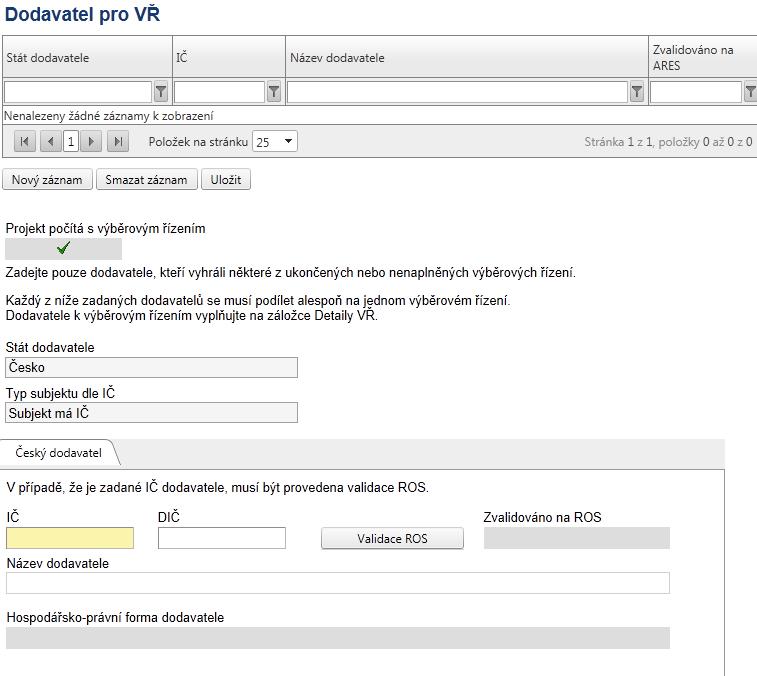Click Stát dodavatele filter text box
The width and height of the screenshot is (757, 676).
pos(78,92)
